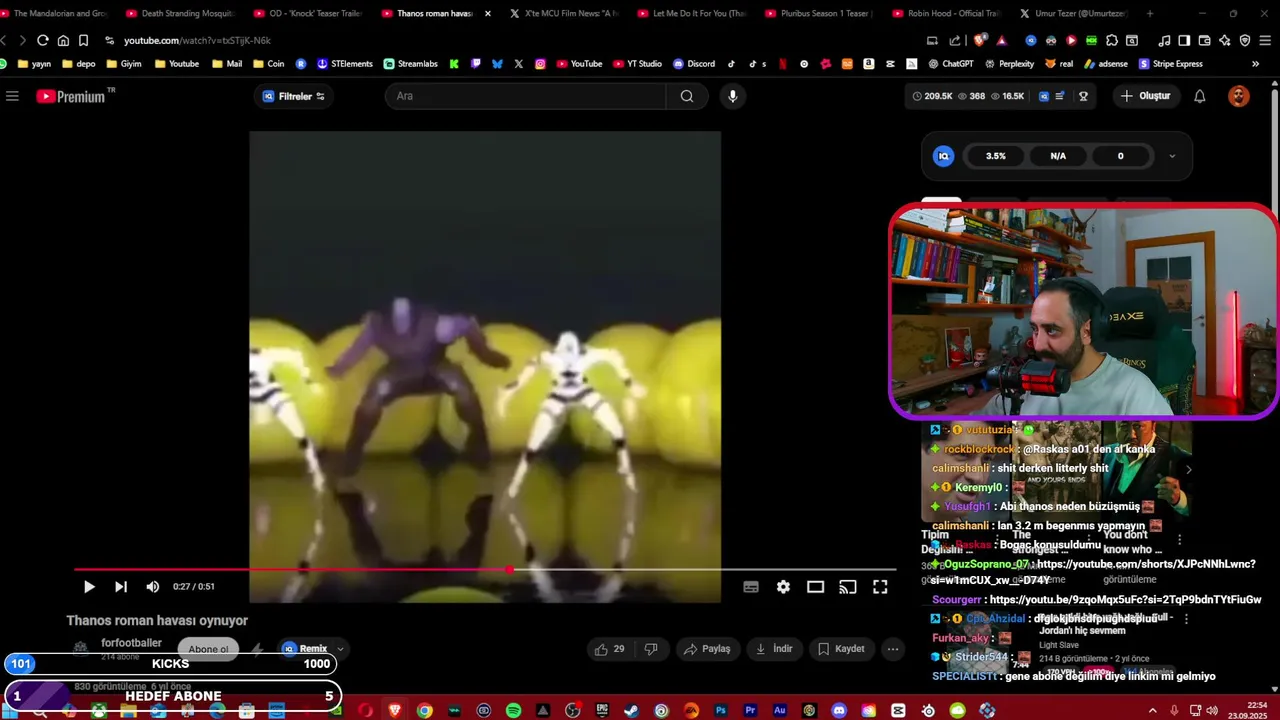The height and width of the screenshot is (720, 1280).
Task: Open the vidIQ trophy icon
Action: pyautogui.click(x=1083, y=96)
